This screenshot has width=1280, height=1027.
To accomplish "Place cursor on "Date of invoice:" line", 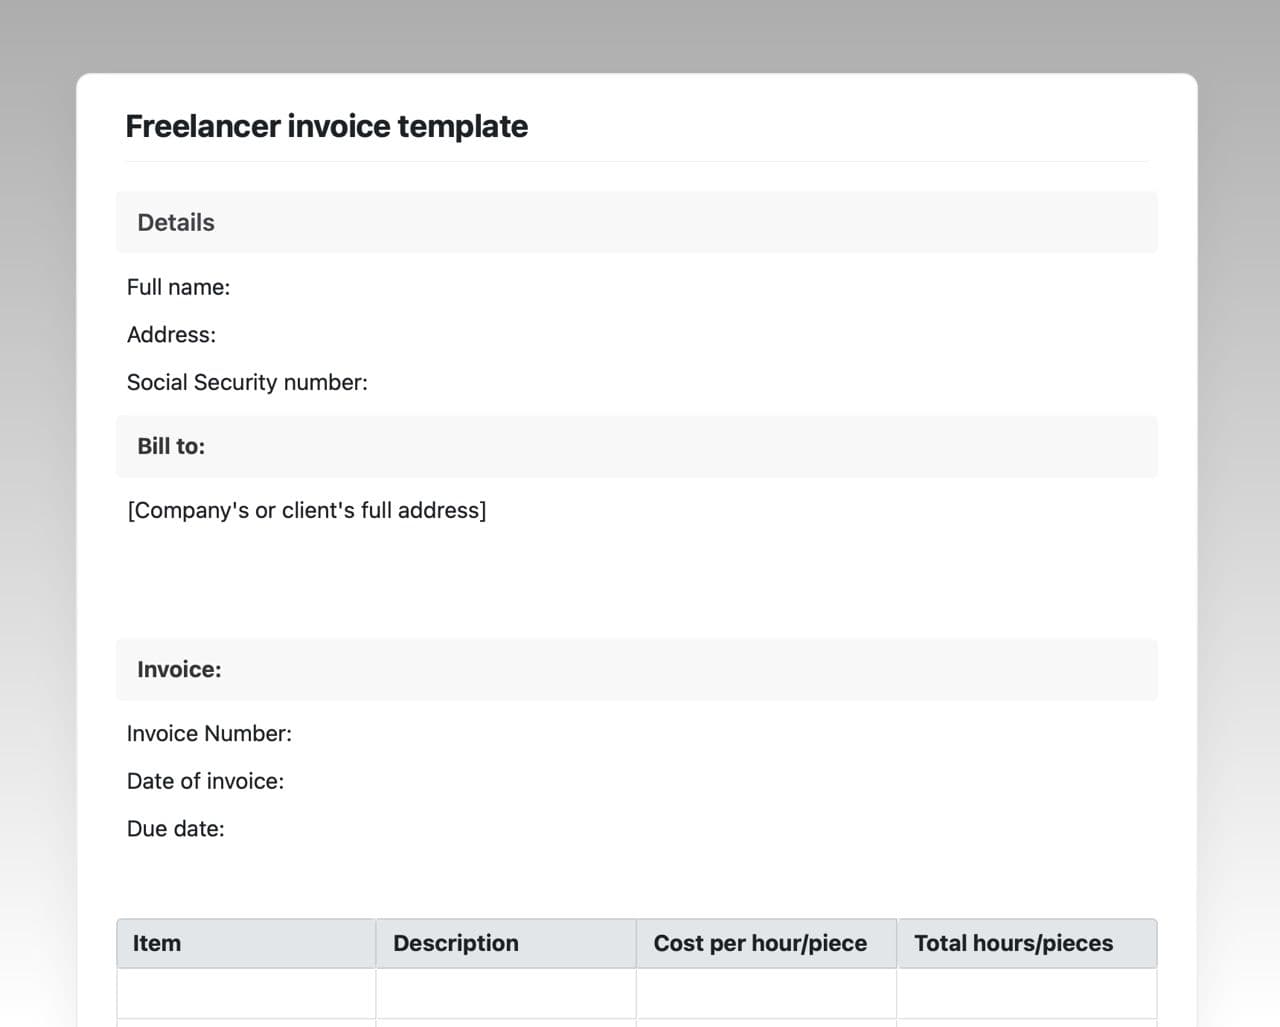I will [x=205, y=782].
